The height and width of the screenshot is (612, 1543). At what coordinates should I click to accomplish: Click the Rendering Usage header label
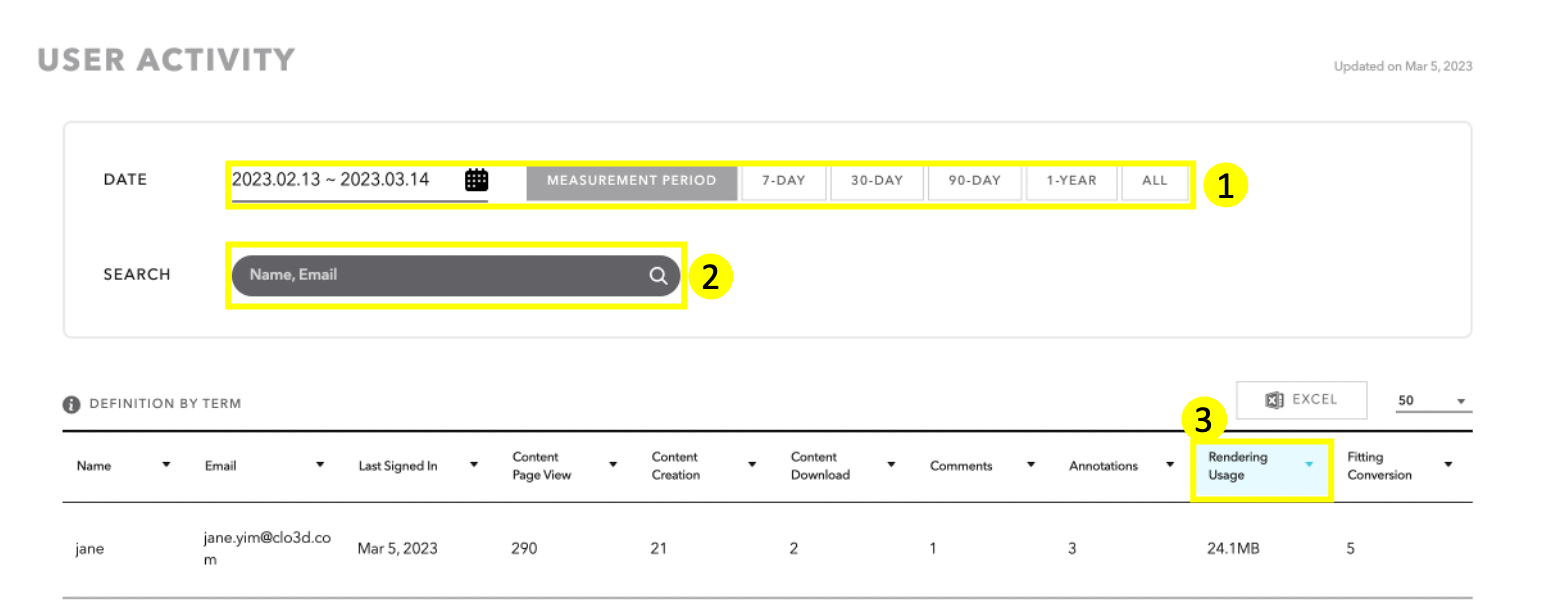coord(1238,466)
